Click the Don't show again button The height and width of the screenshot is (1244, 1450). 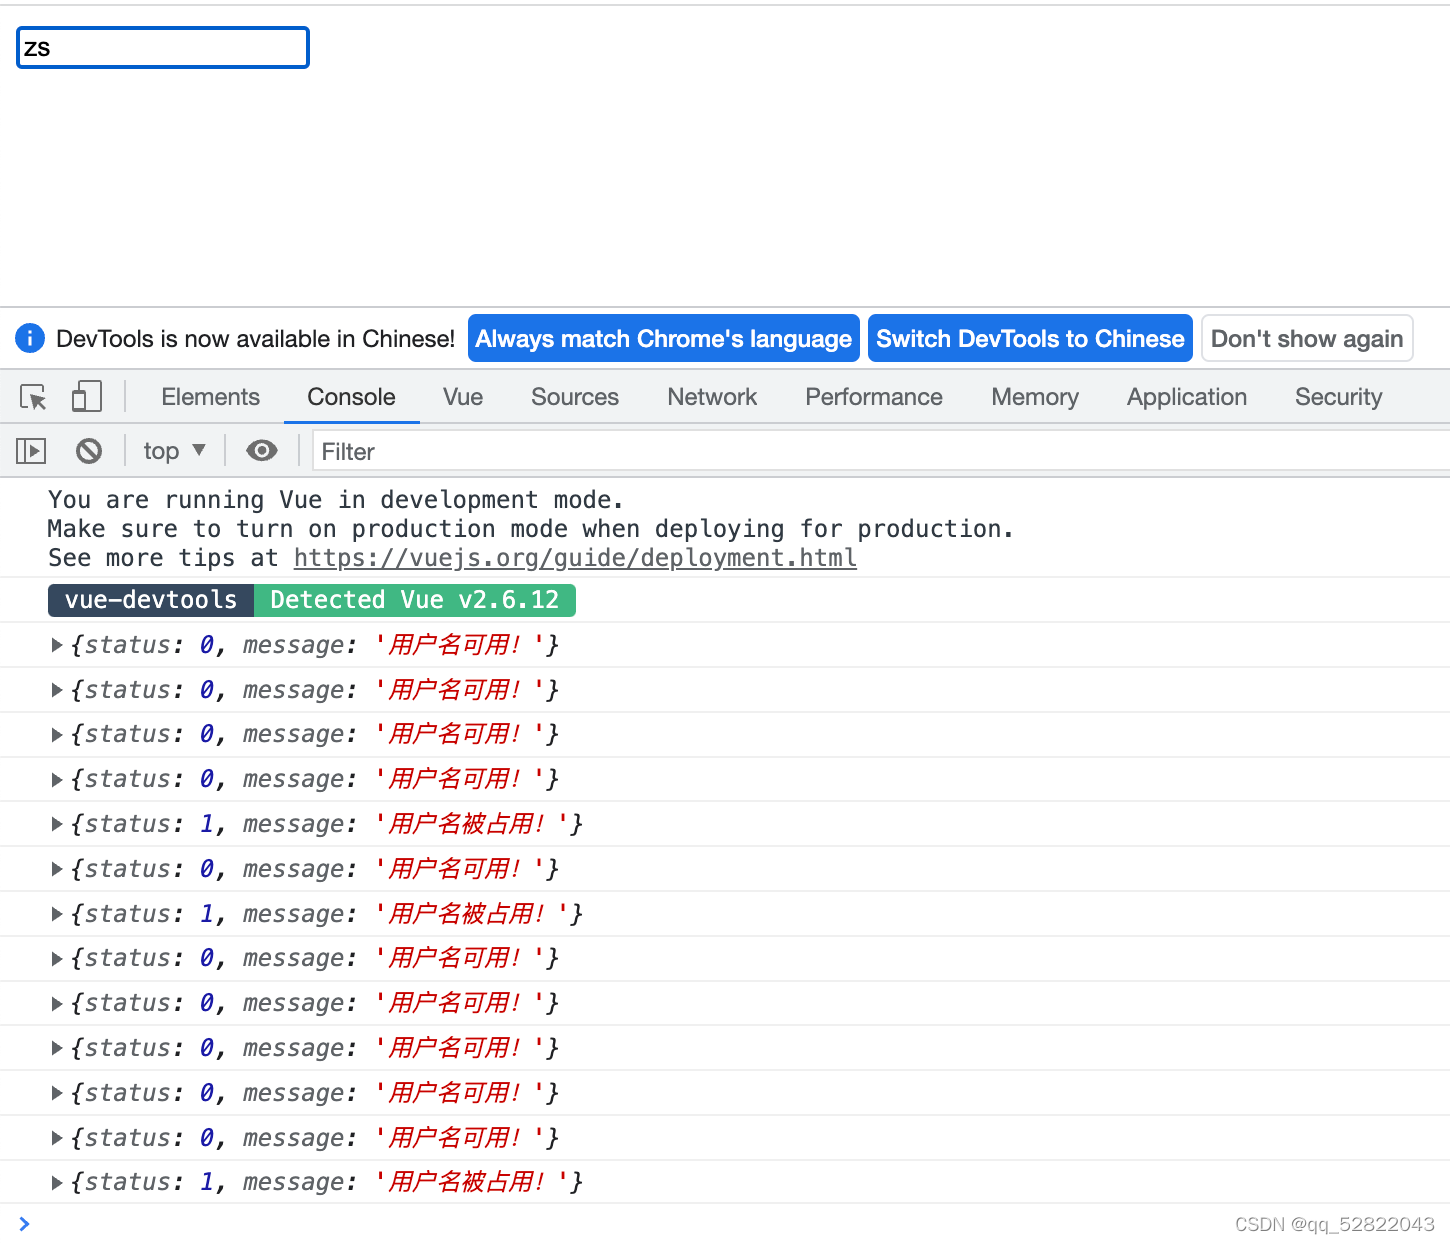click(1306, 338)
